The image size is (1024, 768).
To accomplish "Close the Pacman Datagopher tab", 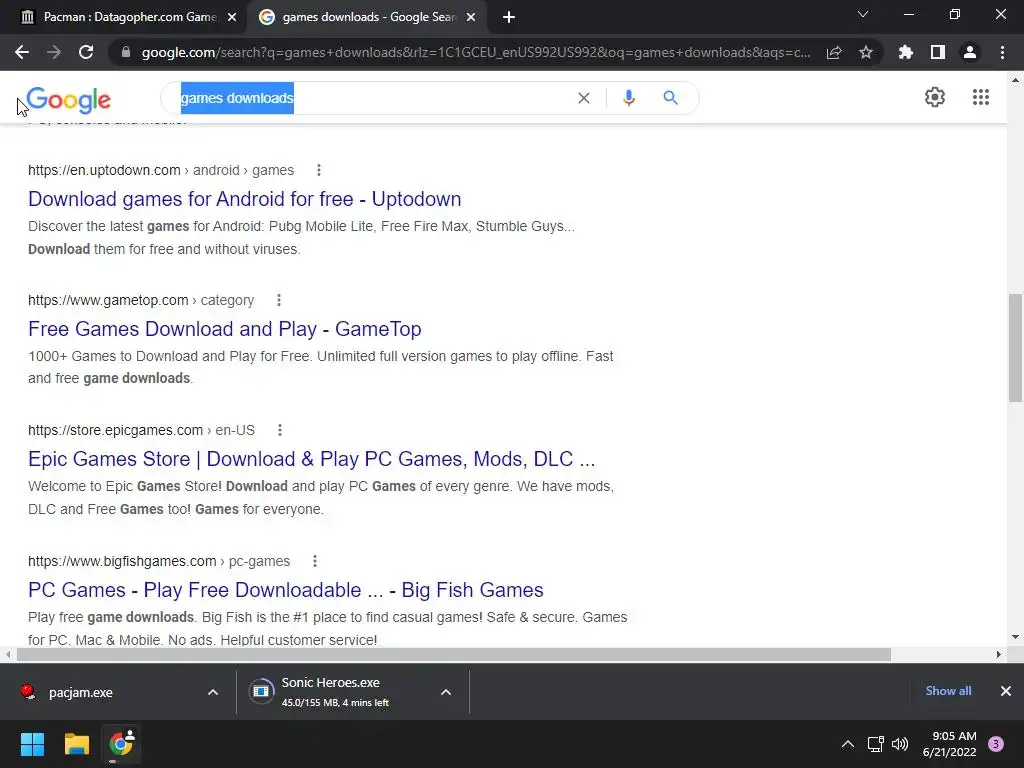I will click(232, 18).
